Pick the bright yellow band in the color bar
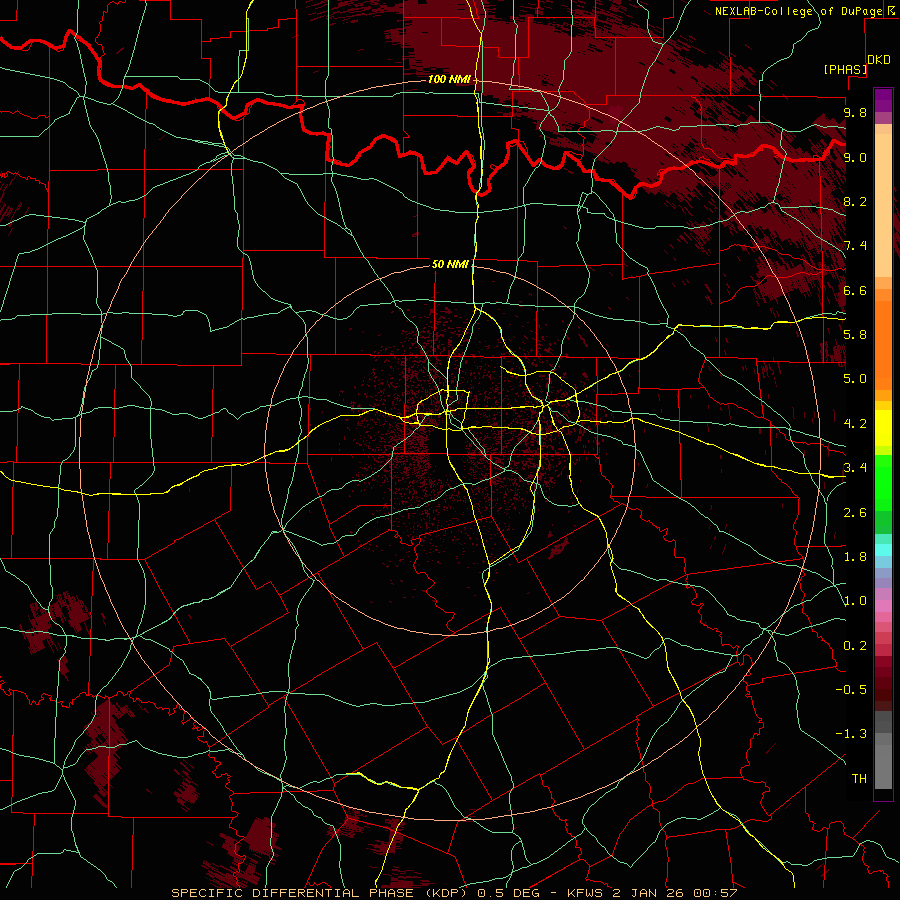Image resolution: width=900 pixels, height=900 pixels. click(x=883, y=428)
